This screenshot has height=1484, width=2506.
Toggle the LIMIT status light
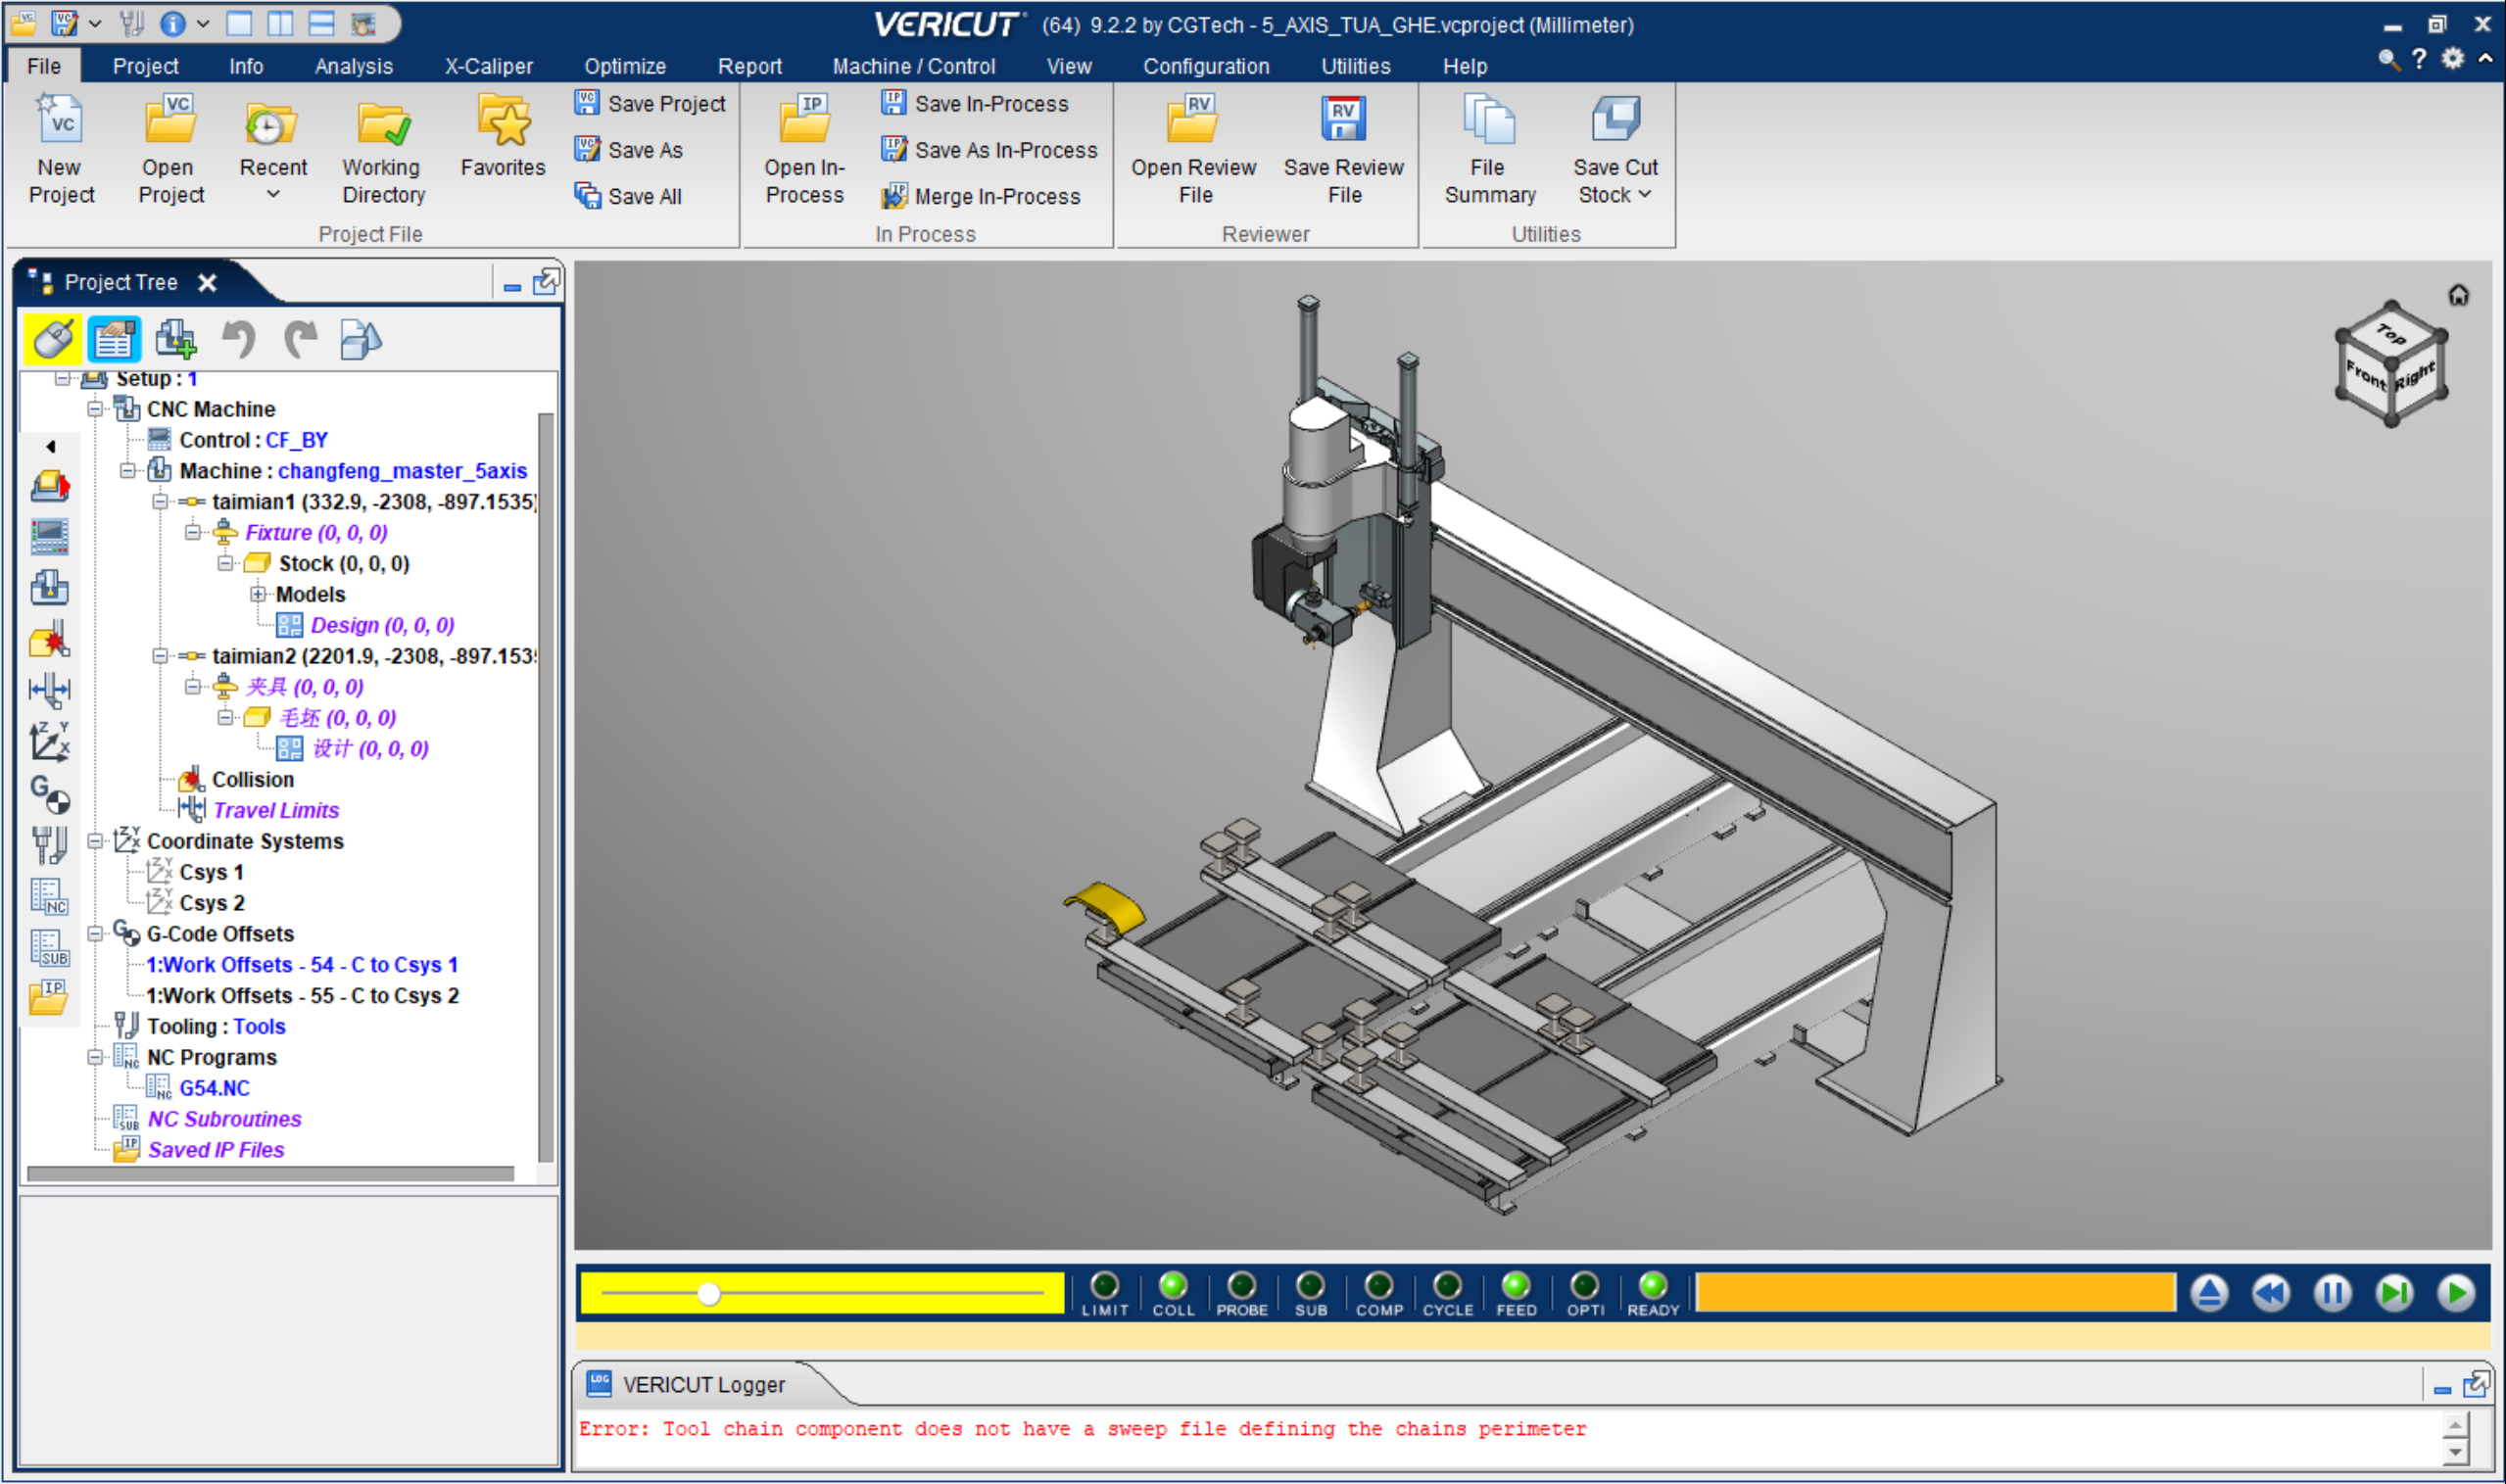point(1104,1286)
